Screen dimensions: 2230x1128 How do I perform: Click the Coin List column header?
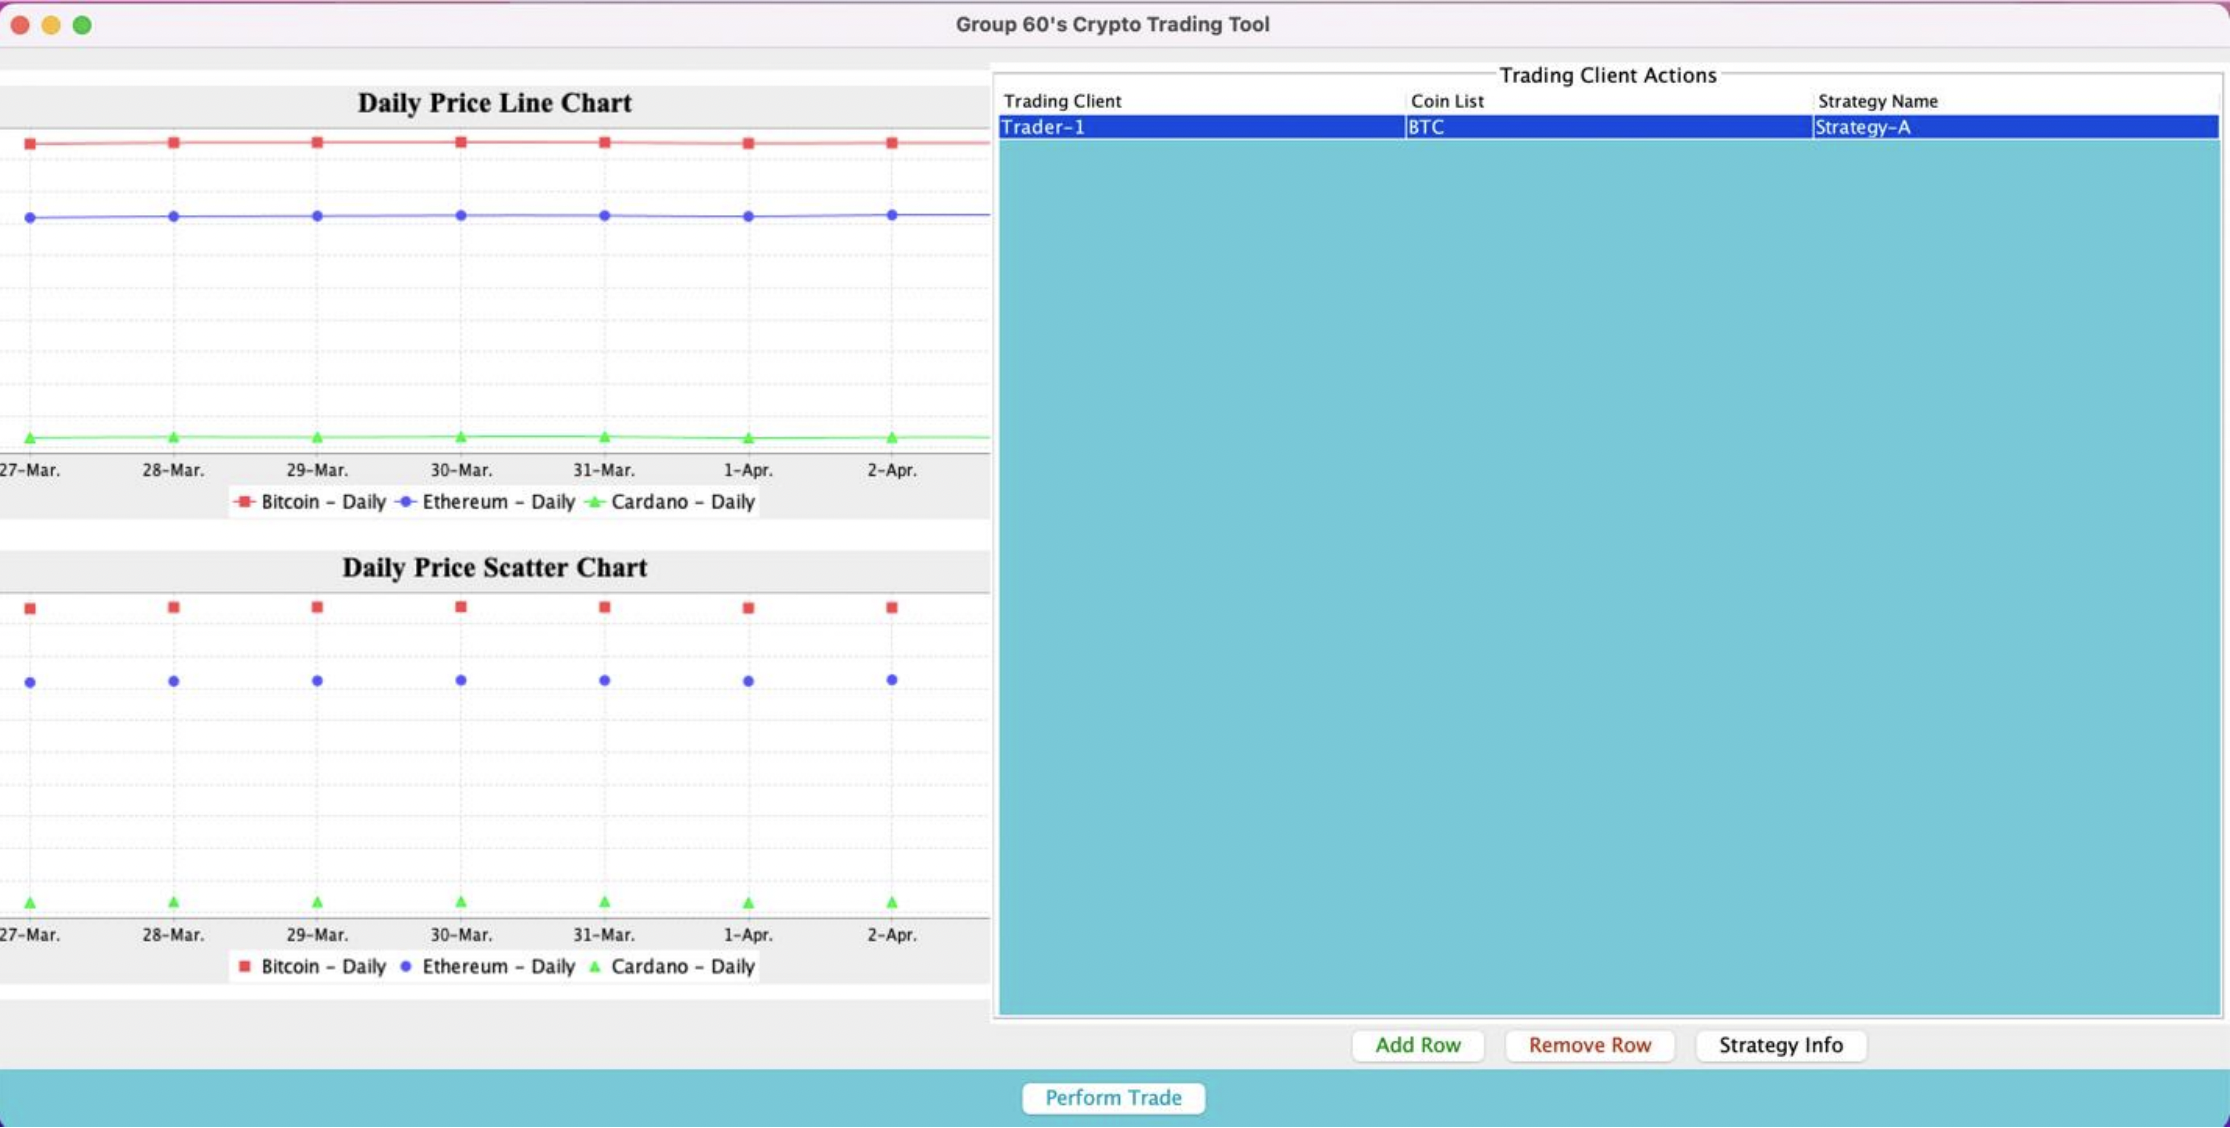point(1447,101)
